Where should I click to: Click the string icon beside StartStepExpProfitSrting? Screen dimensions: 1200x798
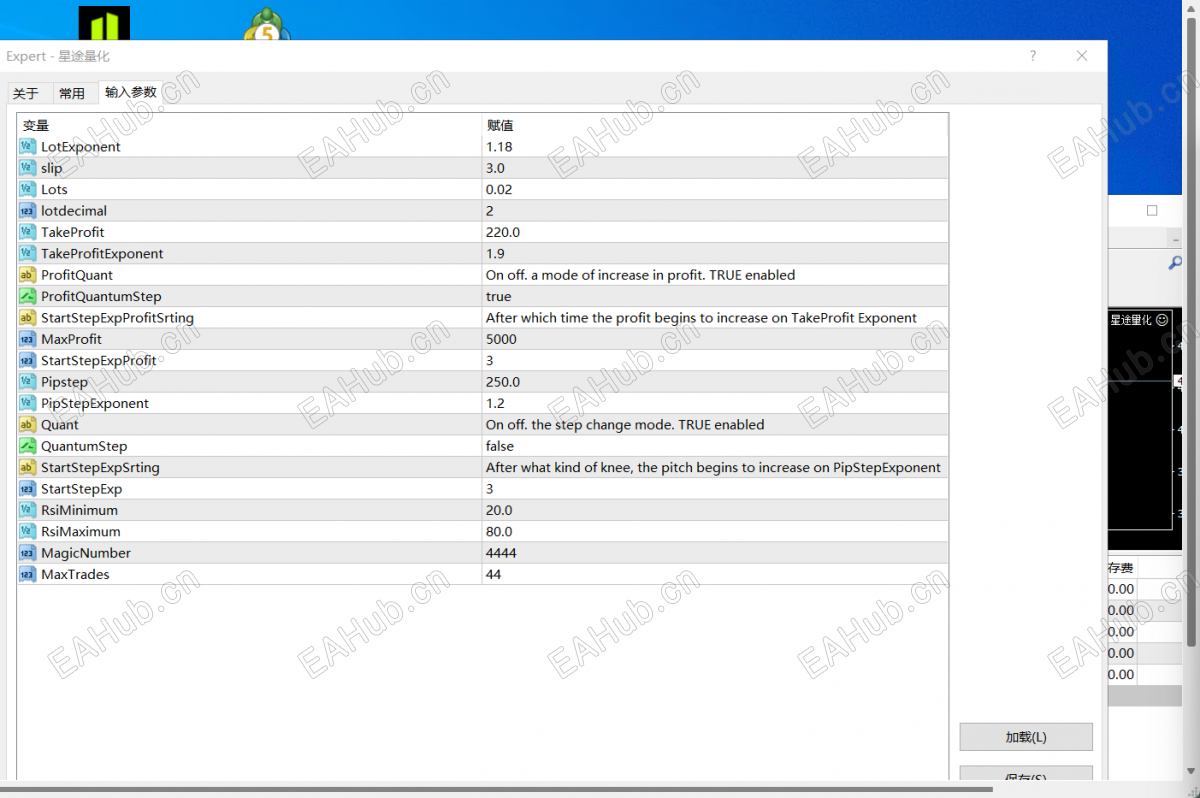[28, 318]
